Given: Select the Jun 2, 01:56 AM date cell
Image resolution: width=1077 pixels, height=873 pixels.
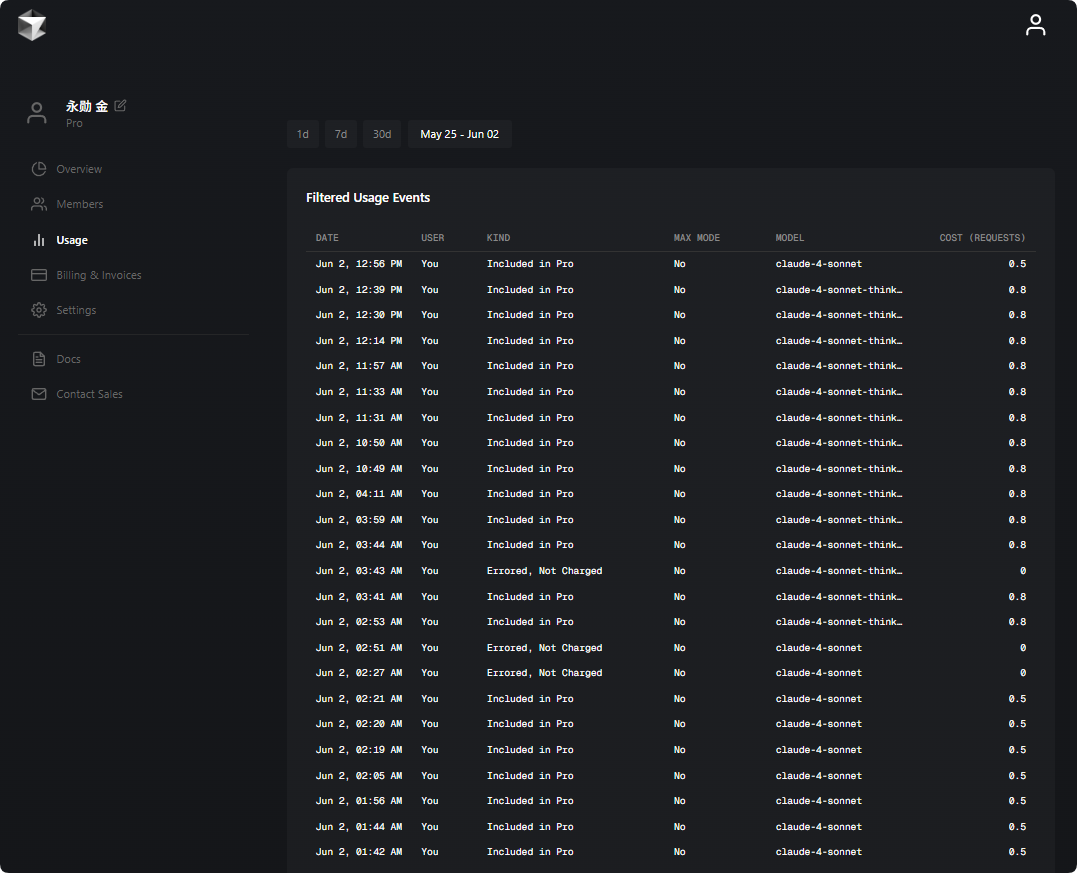Looking at the screenshot, I should point(359,801).
